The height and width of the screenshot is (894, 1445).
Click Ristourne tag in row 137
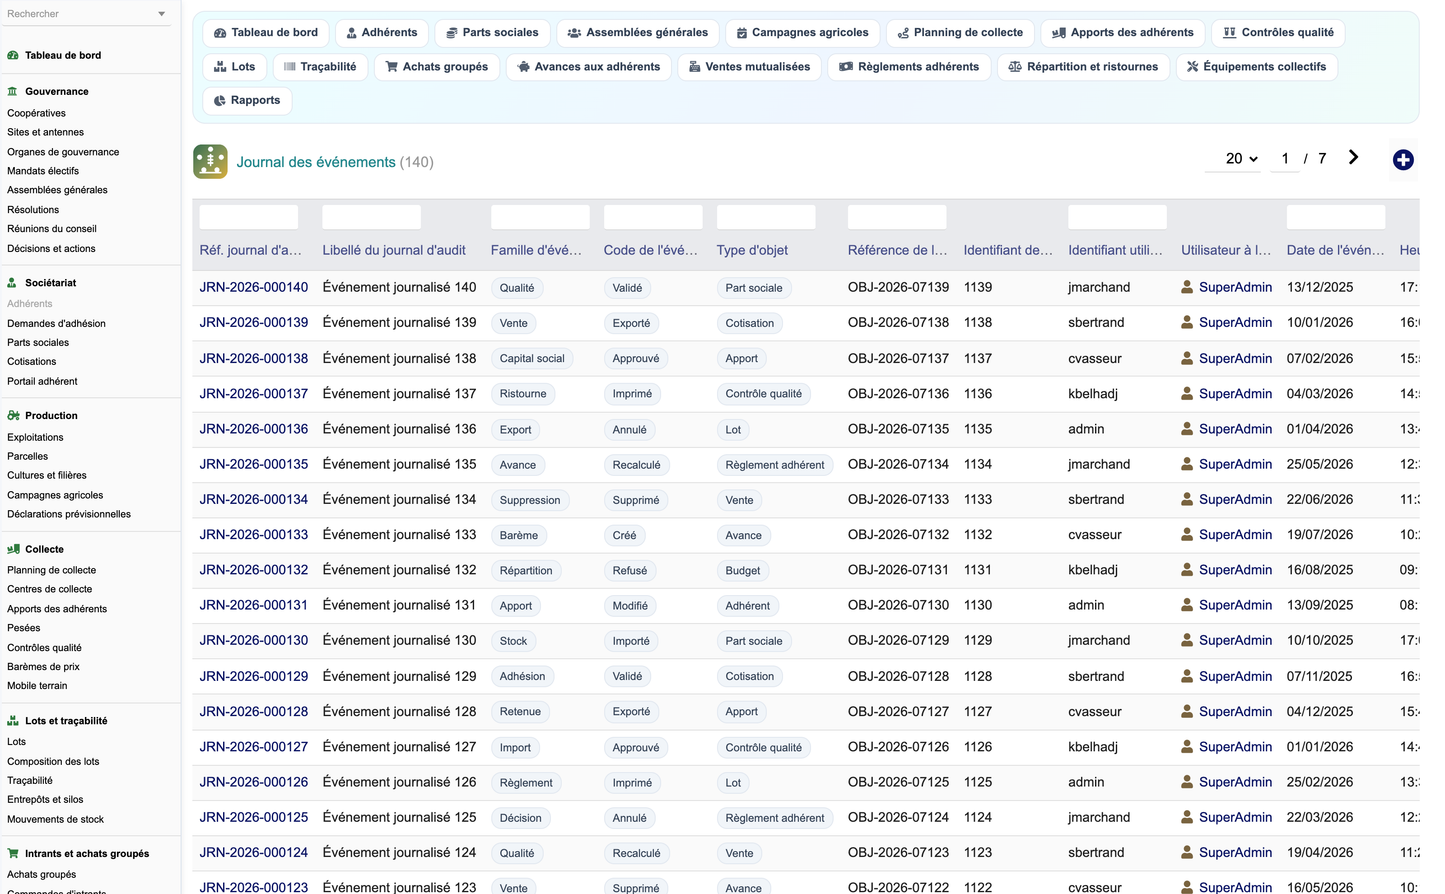tap(523, 394)
